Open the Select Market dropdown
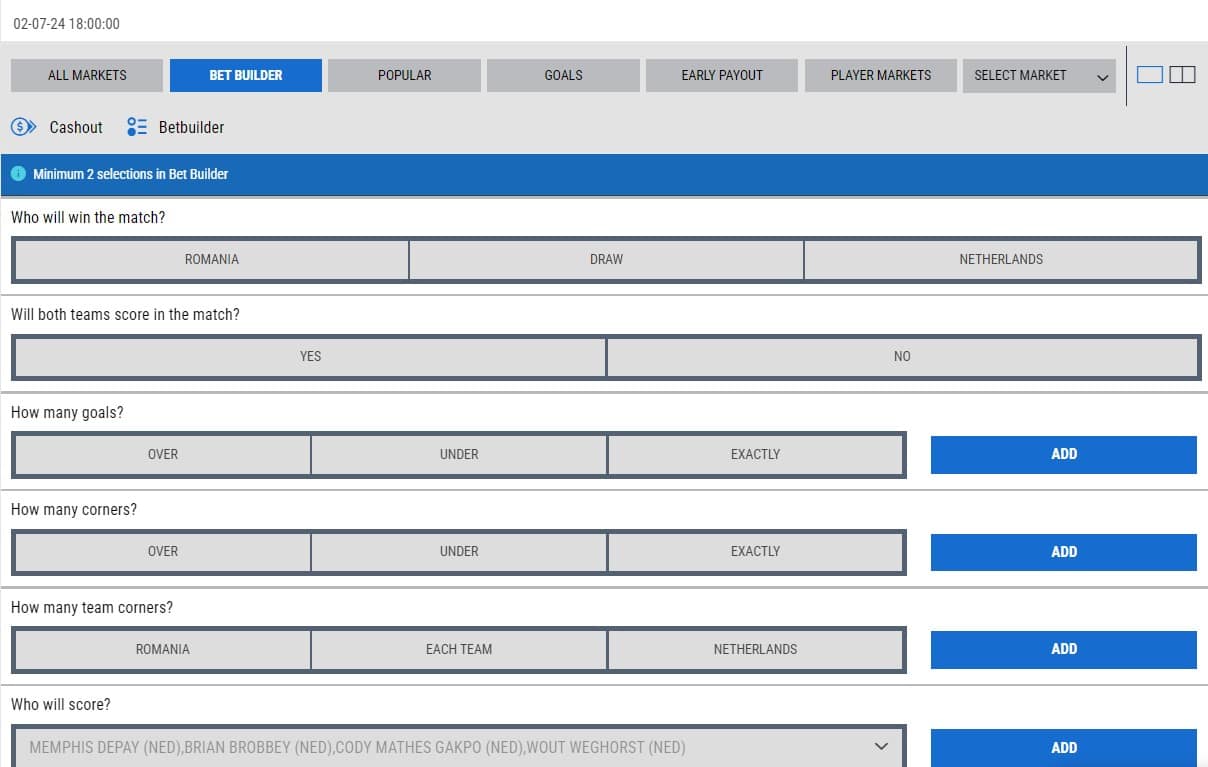Screen dimensions: 1208x767 1039,76
